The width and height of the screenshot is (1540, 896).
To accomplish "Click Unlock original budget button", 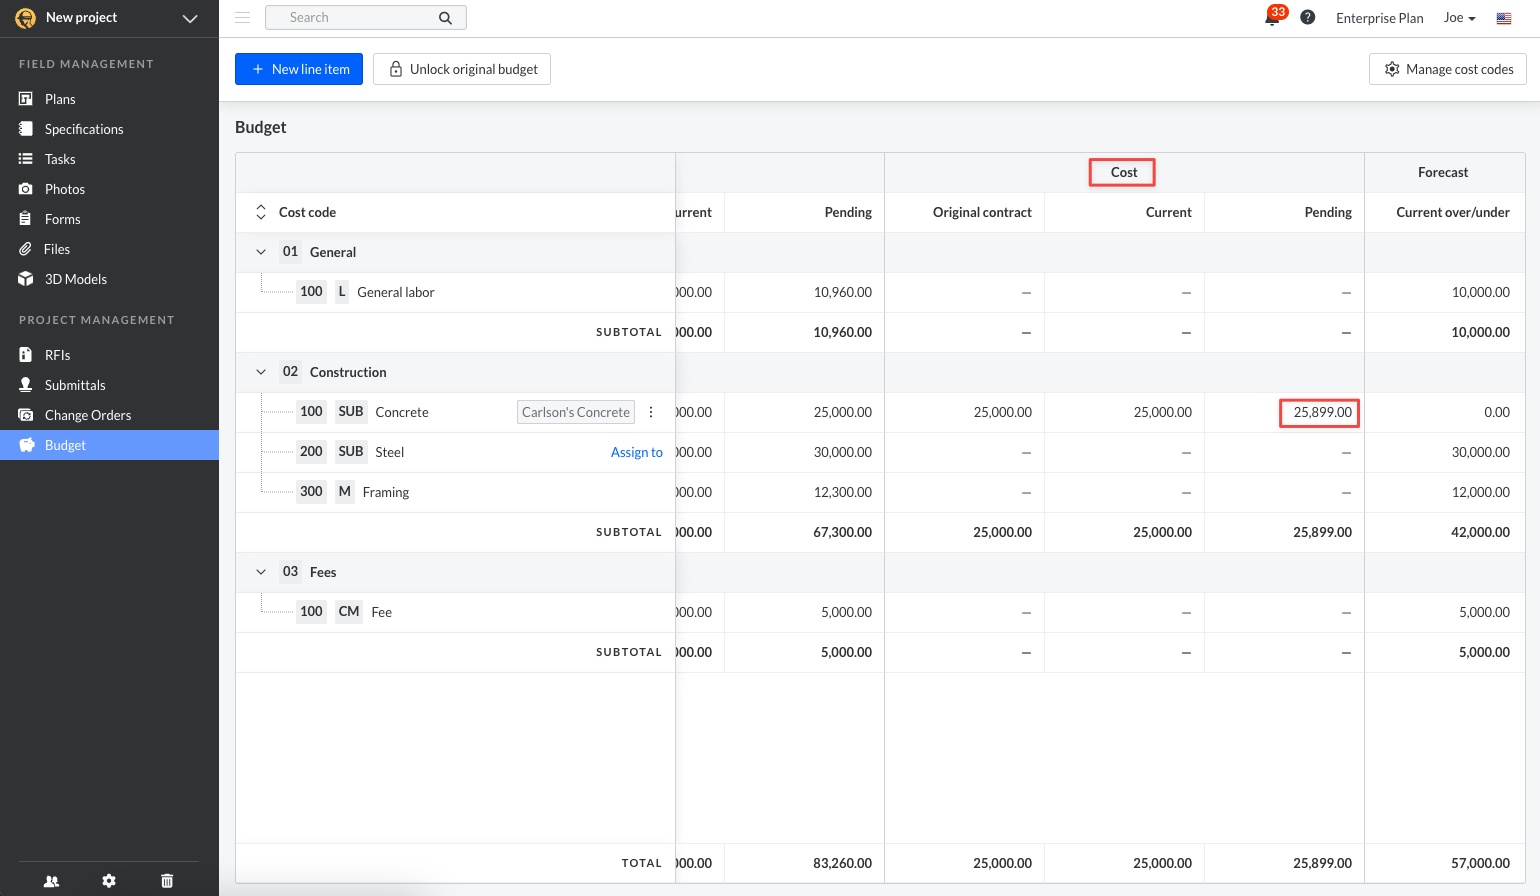I will 462,69.
